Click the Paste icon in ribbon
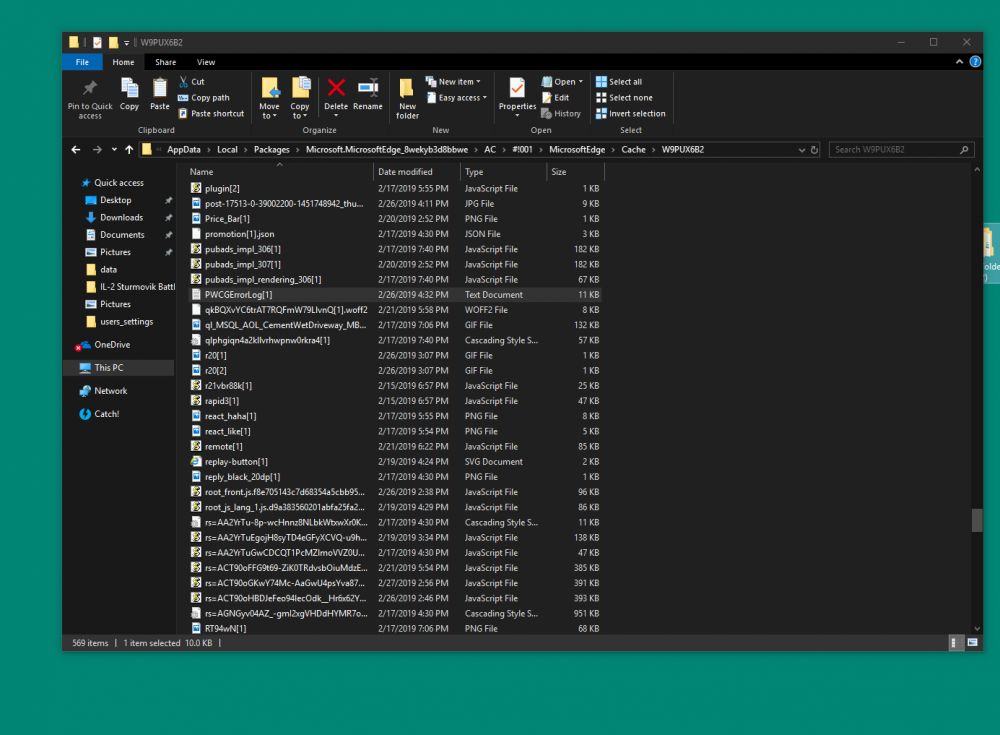Image resolution: width=1000 pixels, height=735 pixels. [160, 88]
